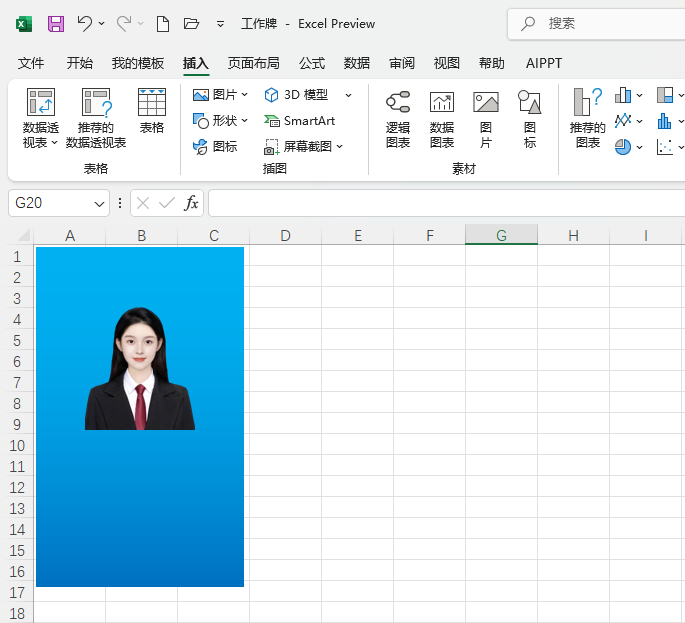Switch to the 开始 tab

[x=80, y=63]
